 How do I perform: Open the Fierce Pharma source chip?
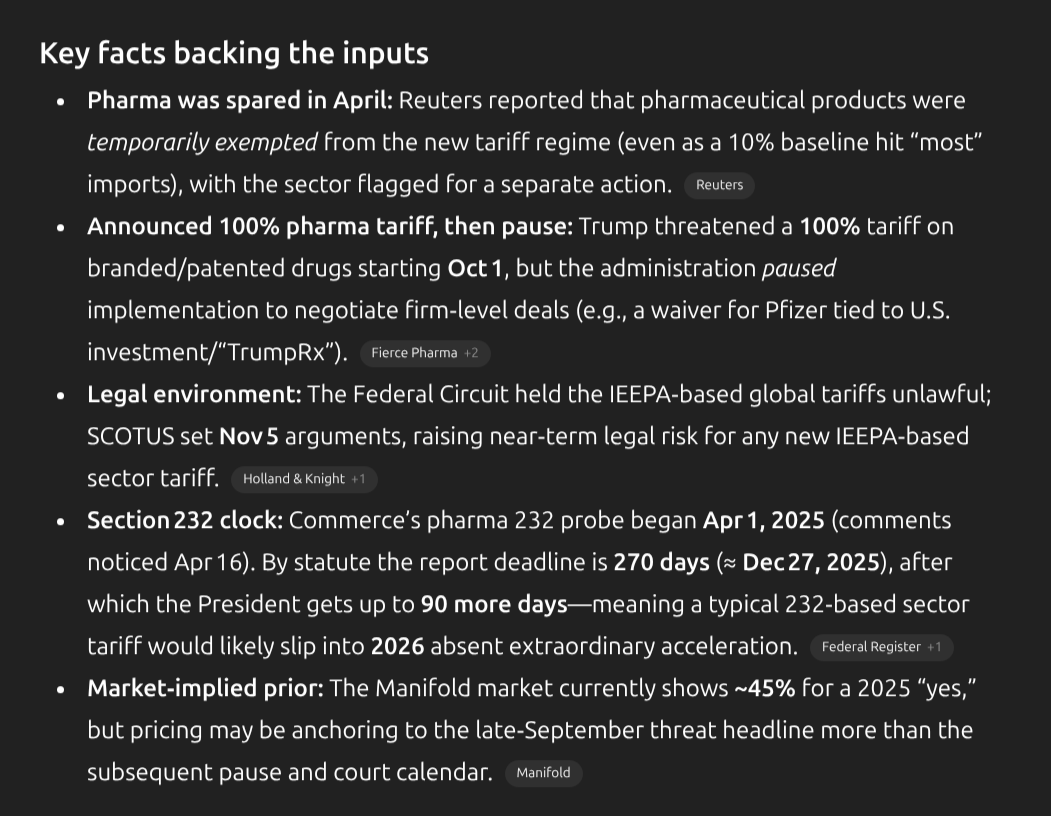(424, 353)
